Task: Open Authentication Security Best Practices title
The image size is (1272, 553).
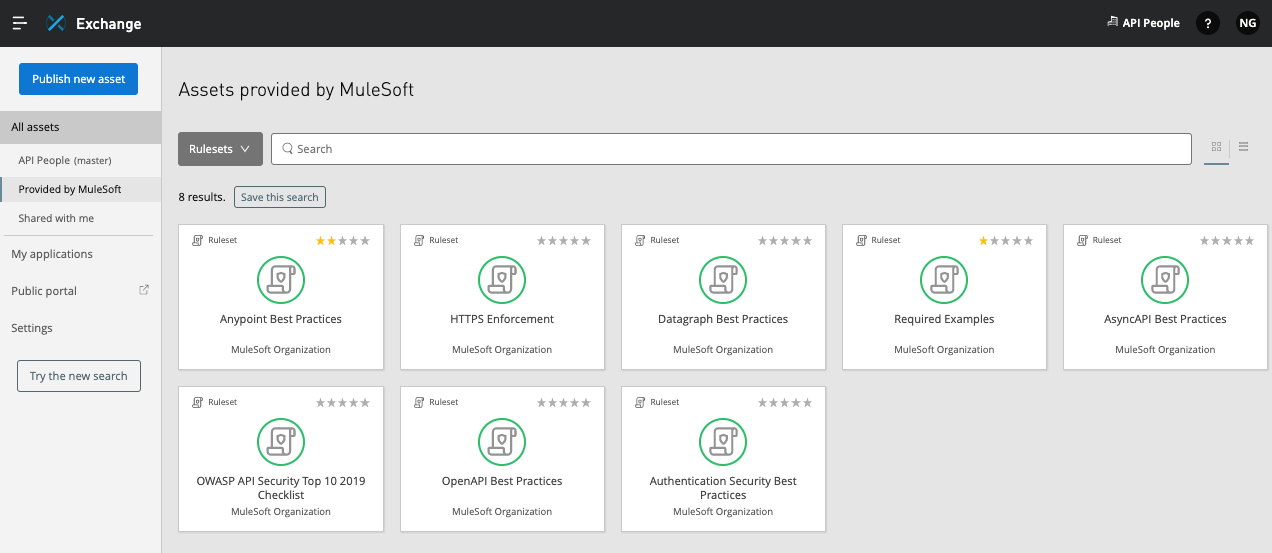Action: 723,488
